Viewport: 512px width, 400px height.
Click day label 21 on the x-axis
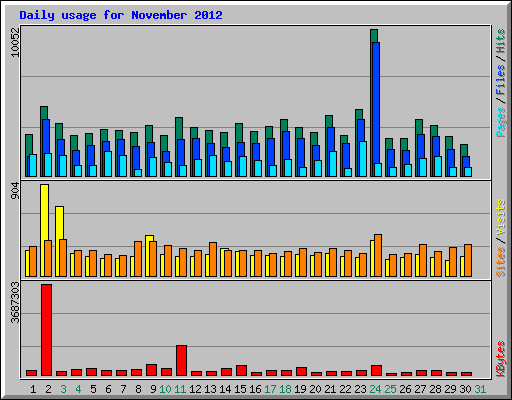click(330, 389)
